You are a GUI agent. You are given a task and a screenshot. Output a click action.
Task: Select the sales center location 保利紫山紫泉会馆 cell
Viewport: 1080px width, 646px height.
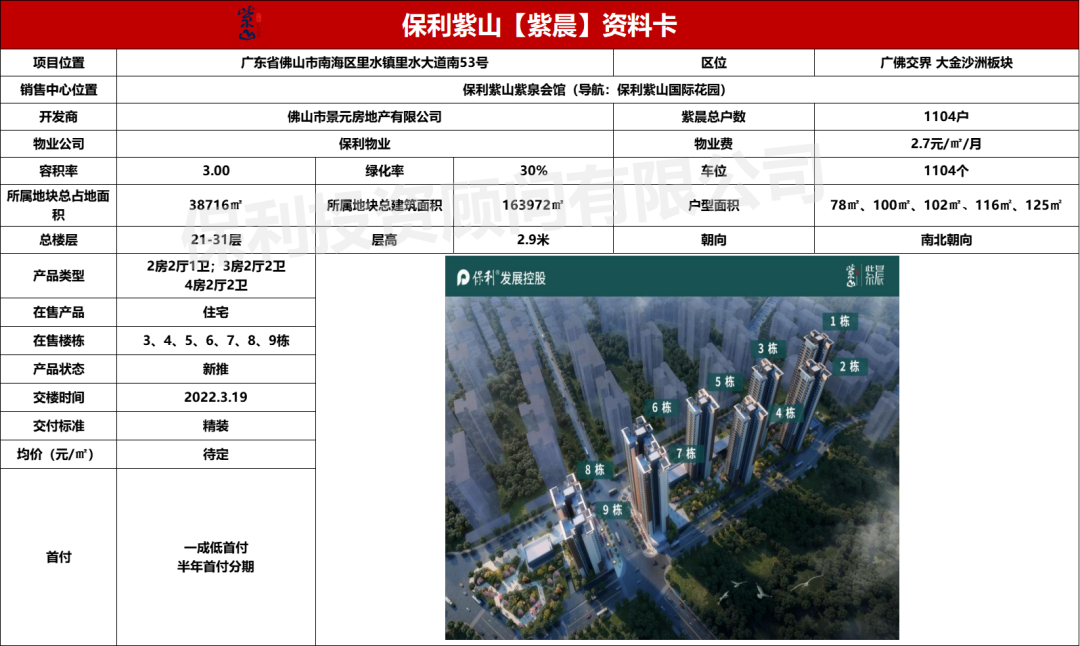598,90
